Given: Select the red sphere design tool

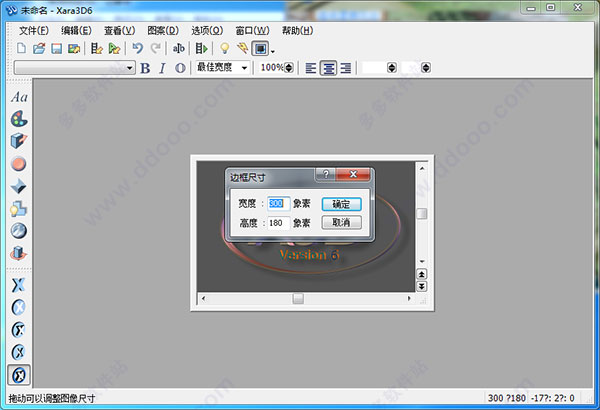Looking at the screenshot, I should point(19,164).
